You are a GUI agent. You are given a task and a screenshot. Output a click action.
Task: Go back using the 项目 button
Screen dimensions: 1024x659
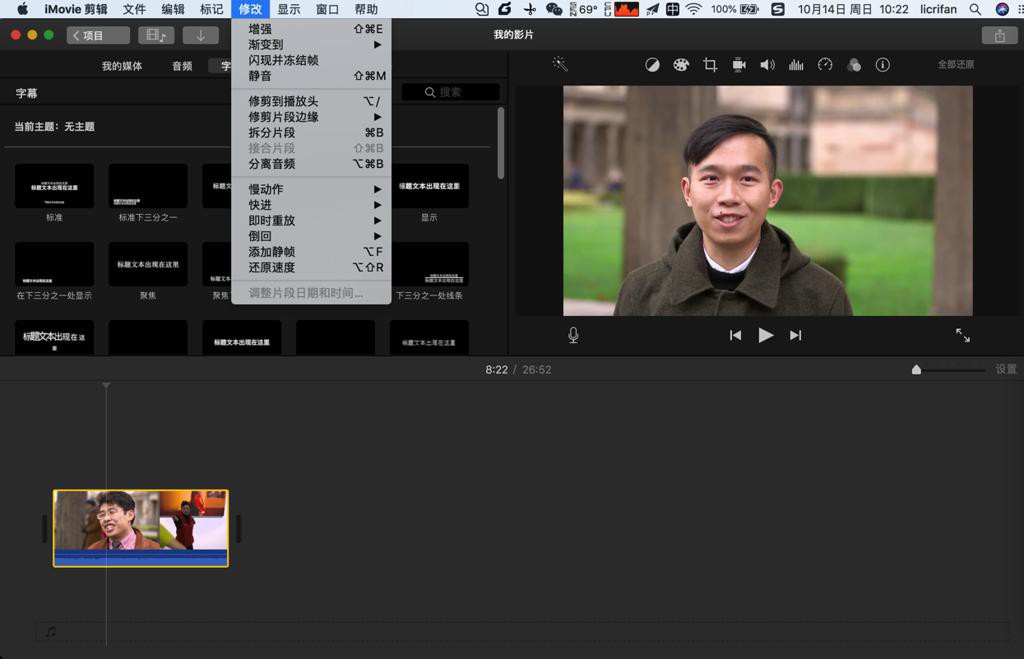pos(98,35)
